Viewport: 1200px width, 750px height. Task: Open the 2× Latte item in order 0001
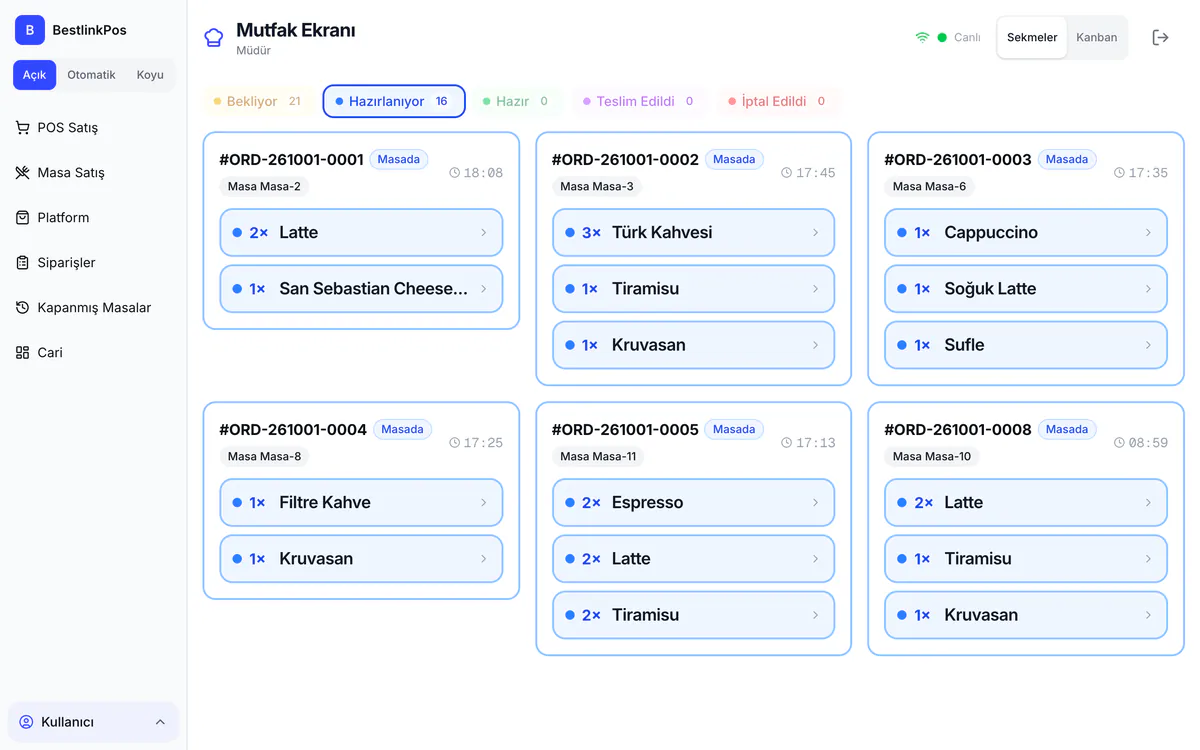[361, 233]
